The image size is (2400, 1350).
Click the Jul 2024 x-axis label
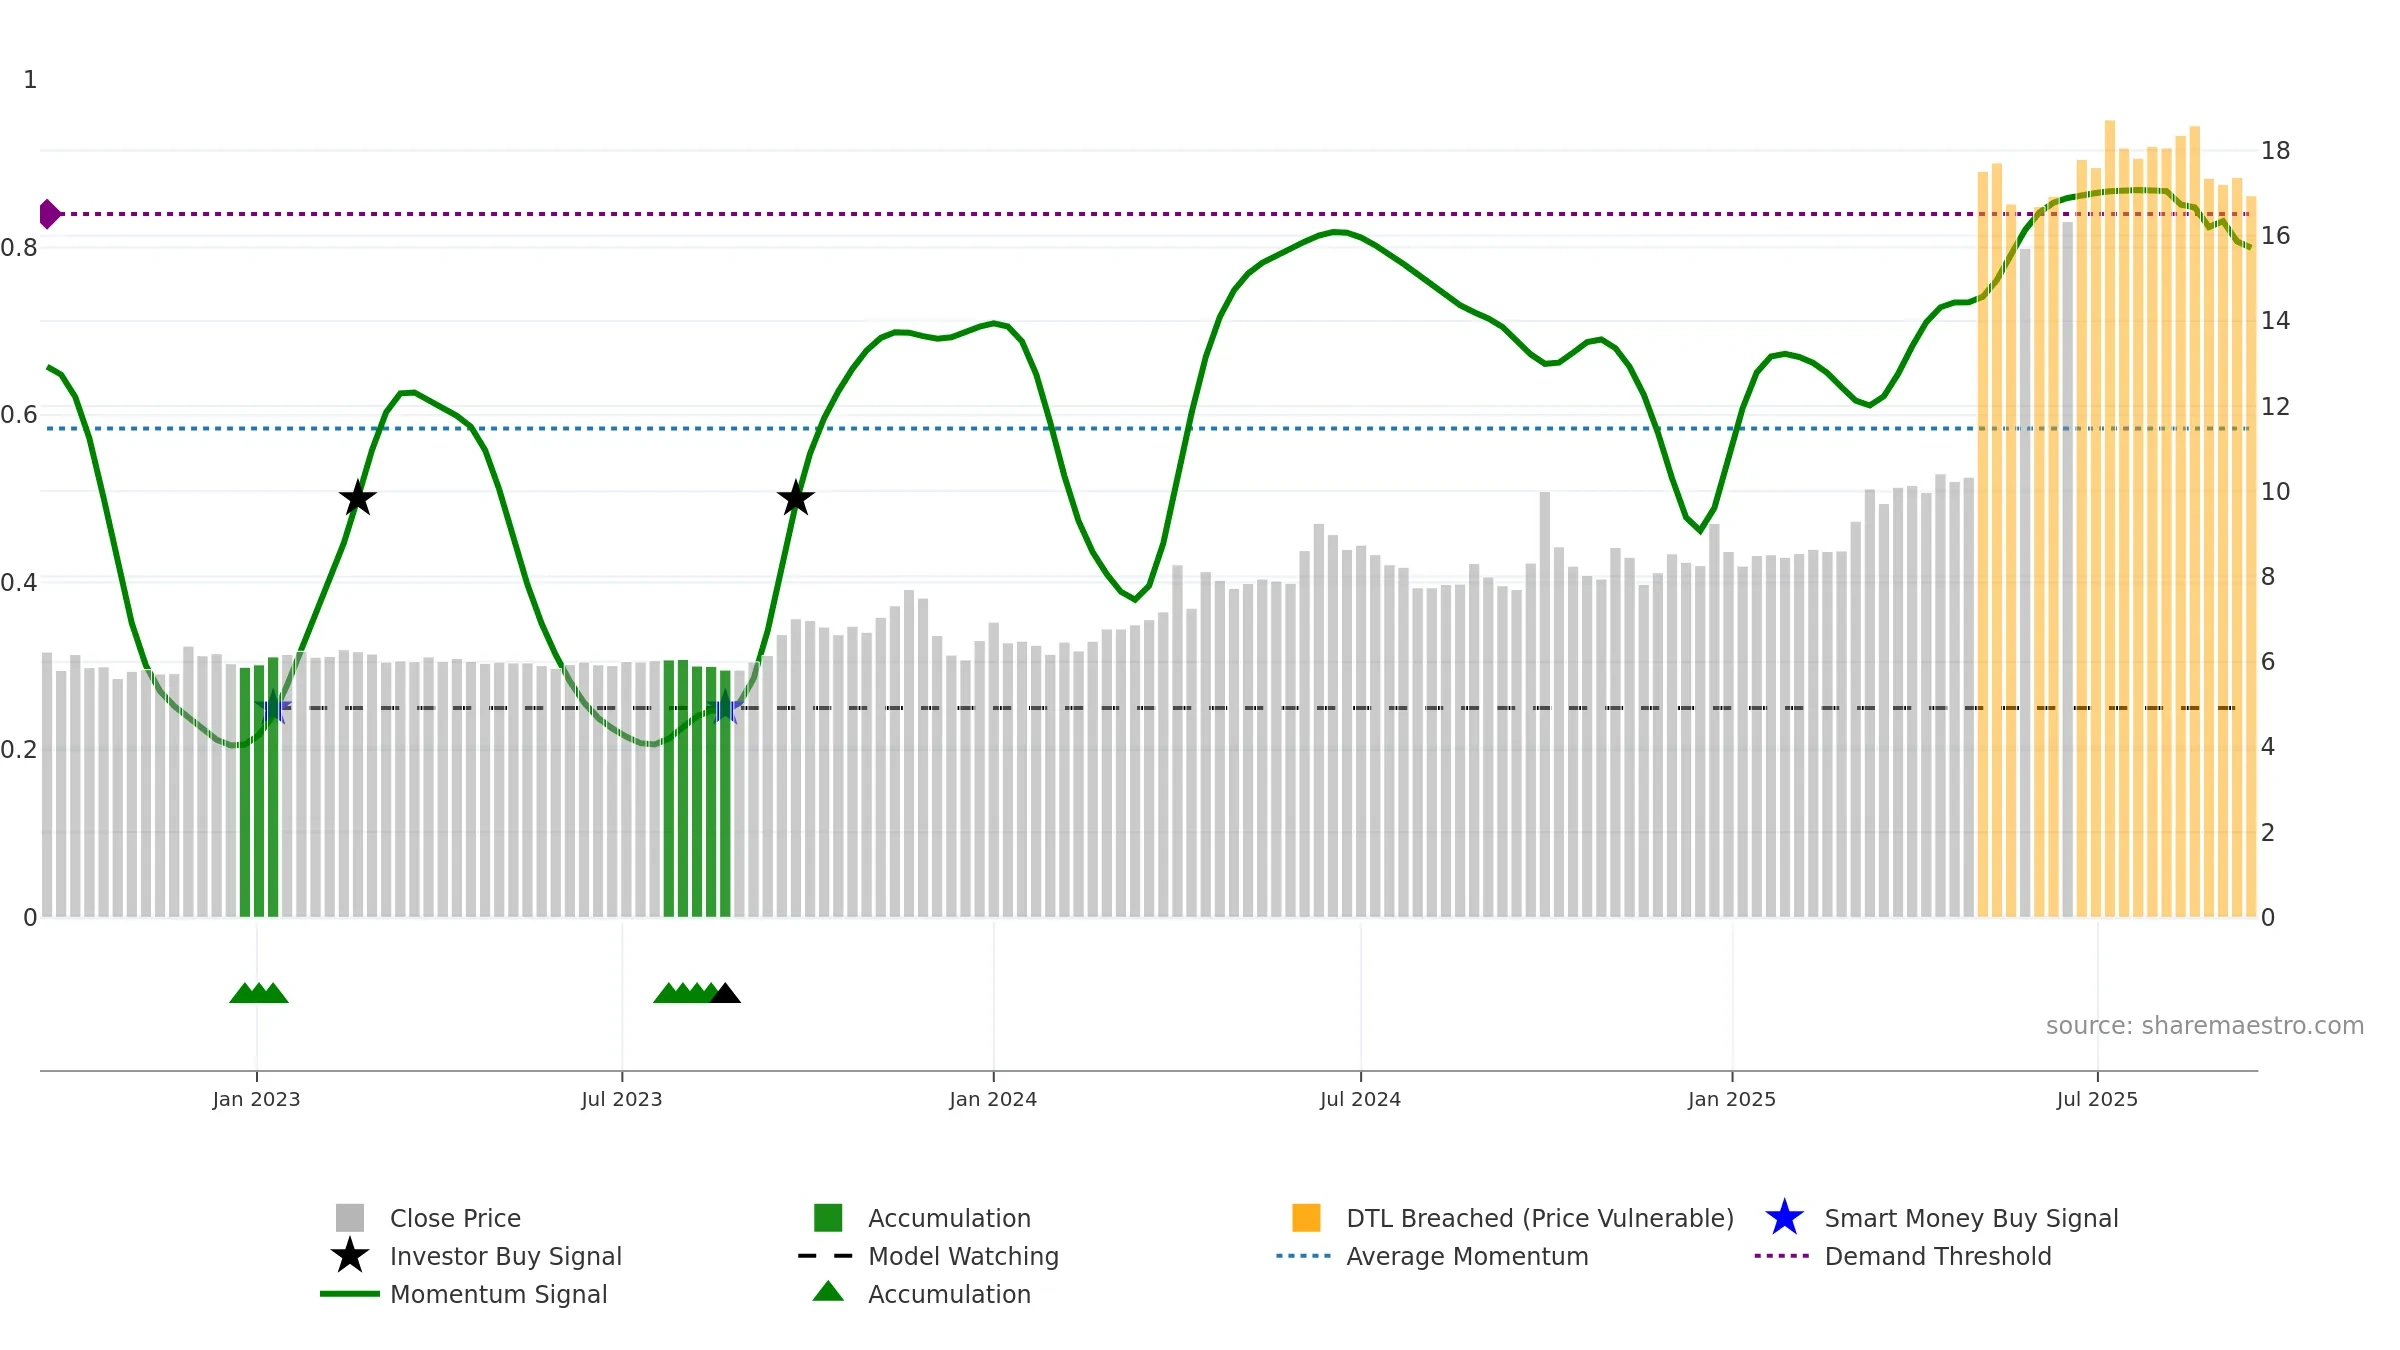(x=1360, y=1100)
